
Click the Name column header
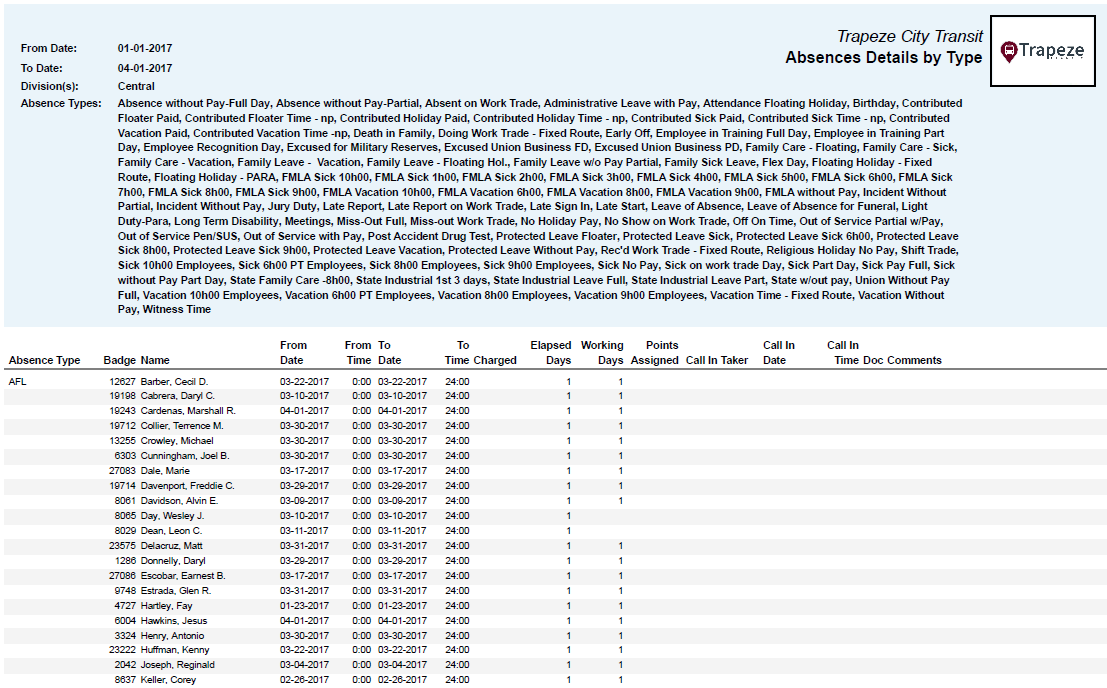tap(155, 360)
